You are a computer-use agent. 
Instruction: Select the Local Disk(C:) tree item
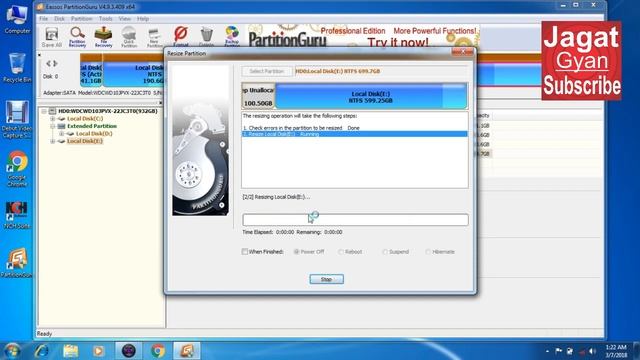(85, 118)
